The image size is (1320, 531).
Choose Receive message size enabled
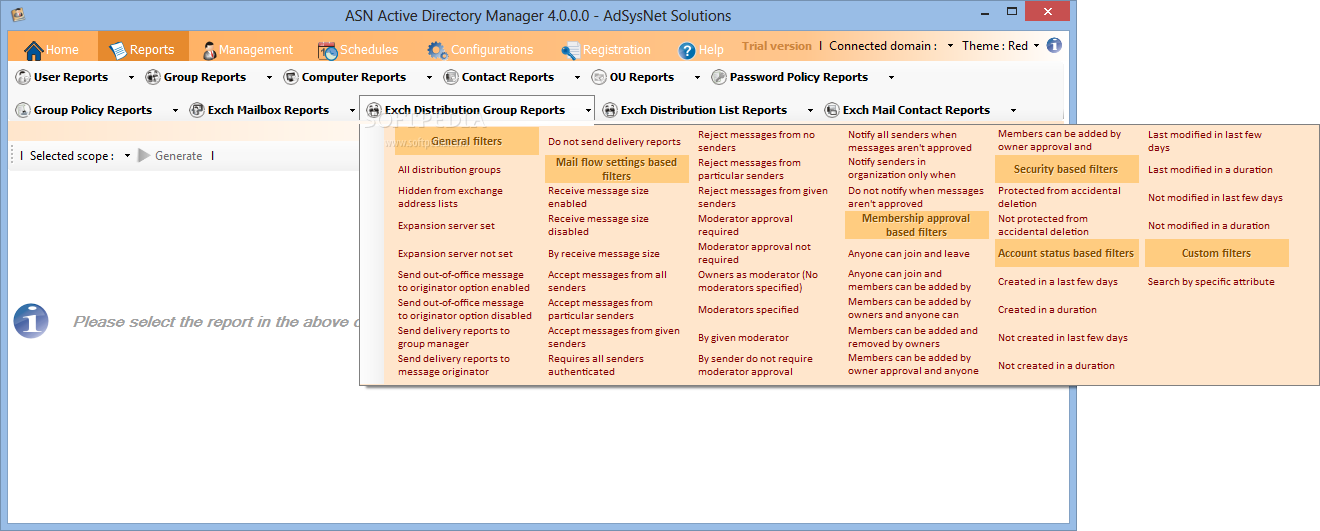click(598, 197)
